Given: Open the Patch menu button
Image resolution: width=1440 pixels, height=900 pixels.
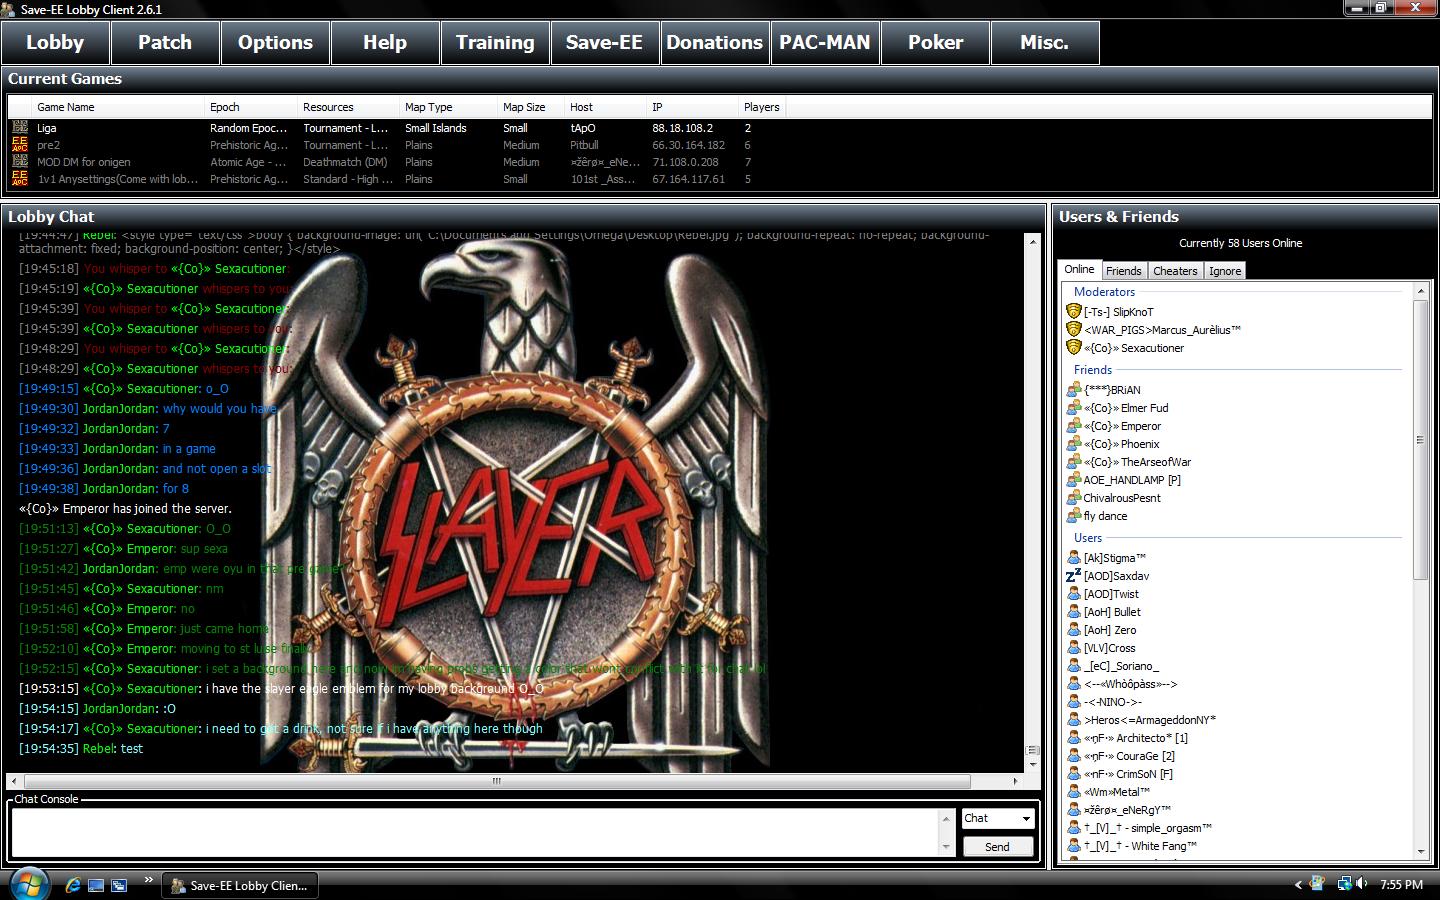Looking at the screenshot, I should tap(165, 43).
